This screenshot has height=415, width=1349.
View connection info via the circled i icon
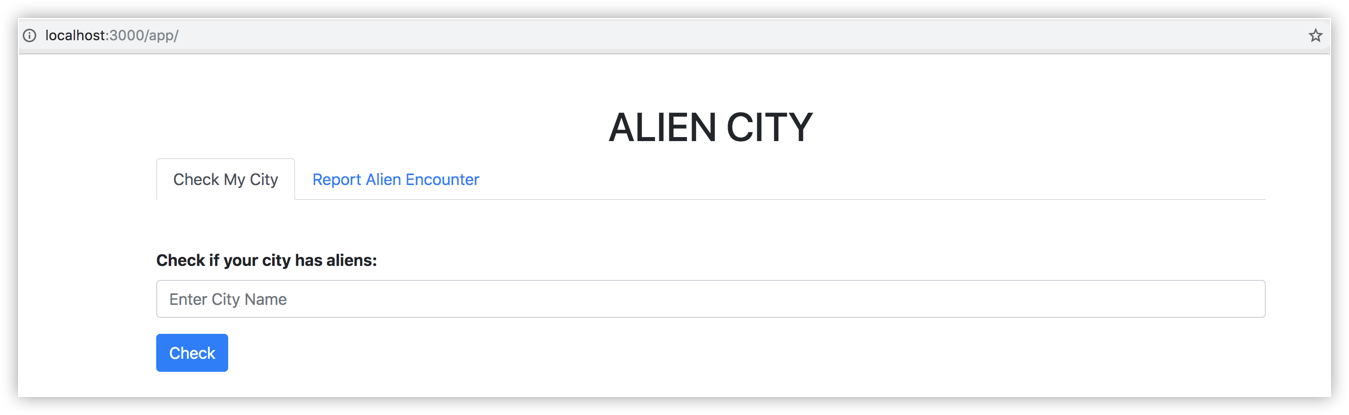click(30, 36)
